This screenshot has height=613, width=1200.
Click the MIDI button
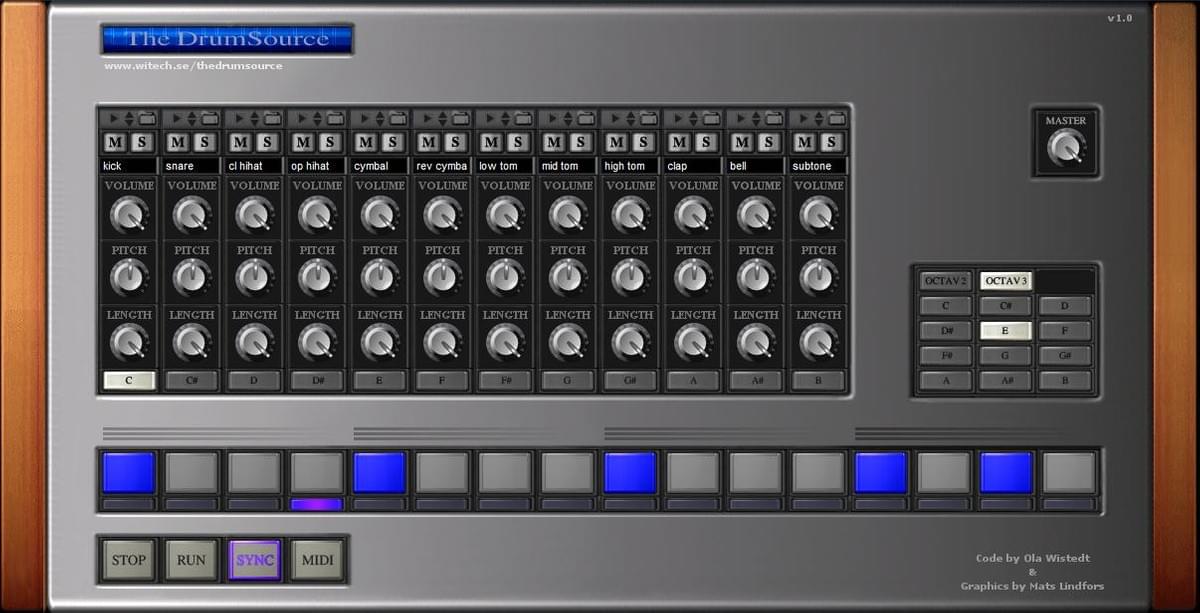(317, 560)
